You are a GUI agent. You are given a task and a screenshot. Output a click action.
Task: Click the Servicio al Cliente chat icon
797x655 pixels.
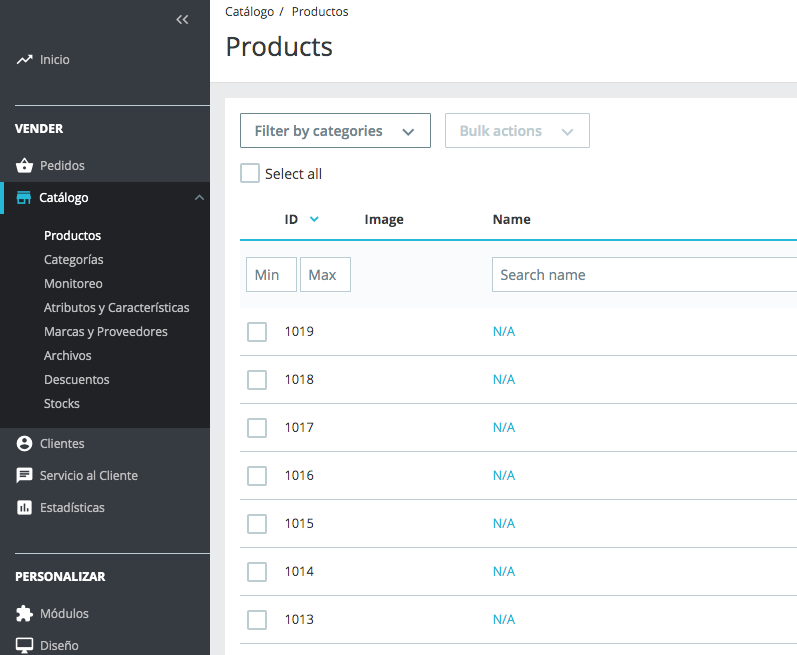25,476
